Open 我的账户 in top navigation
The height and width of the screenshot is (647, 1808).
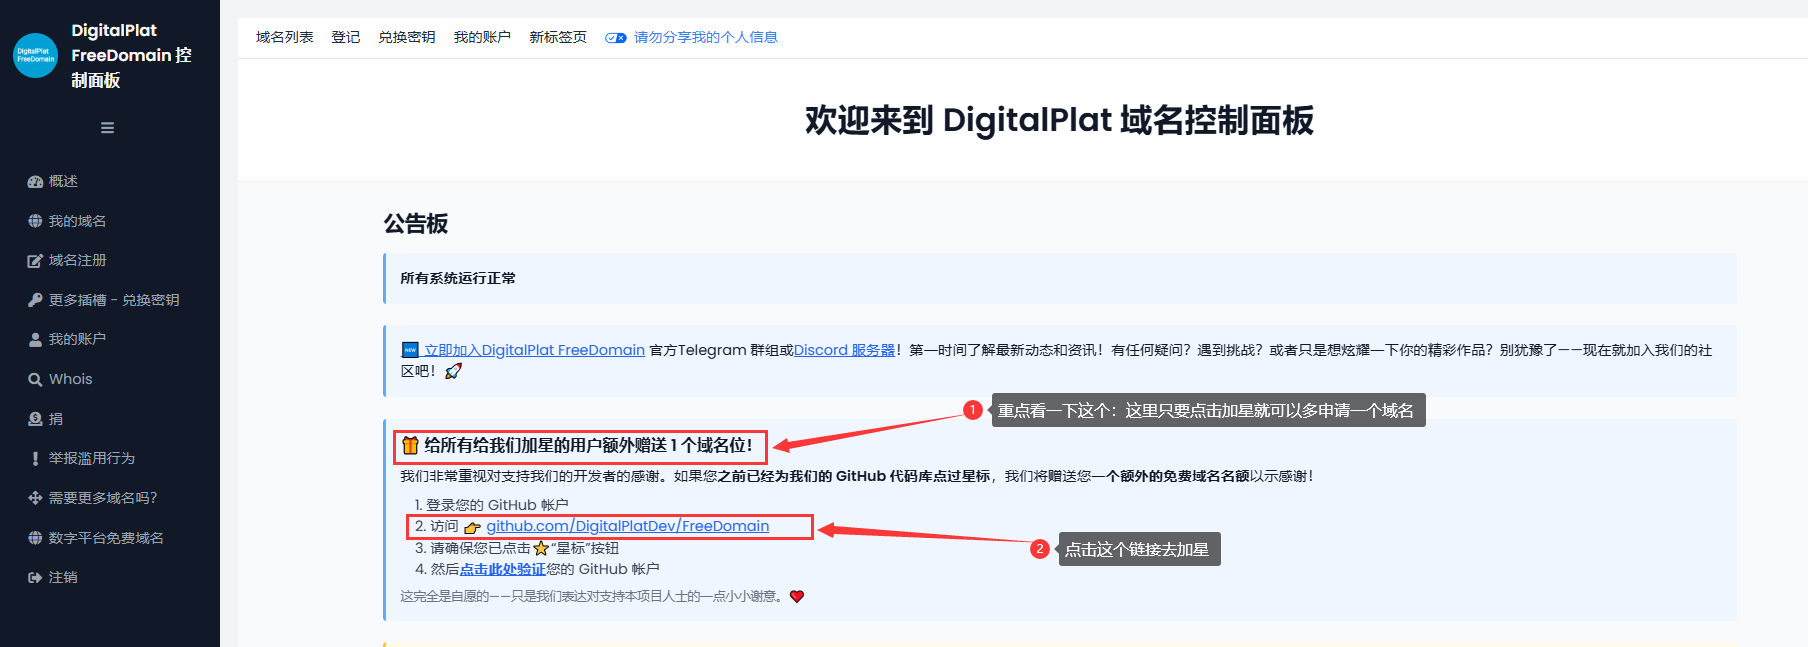pyautogui.click(x=482, y=37)
